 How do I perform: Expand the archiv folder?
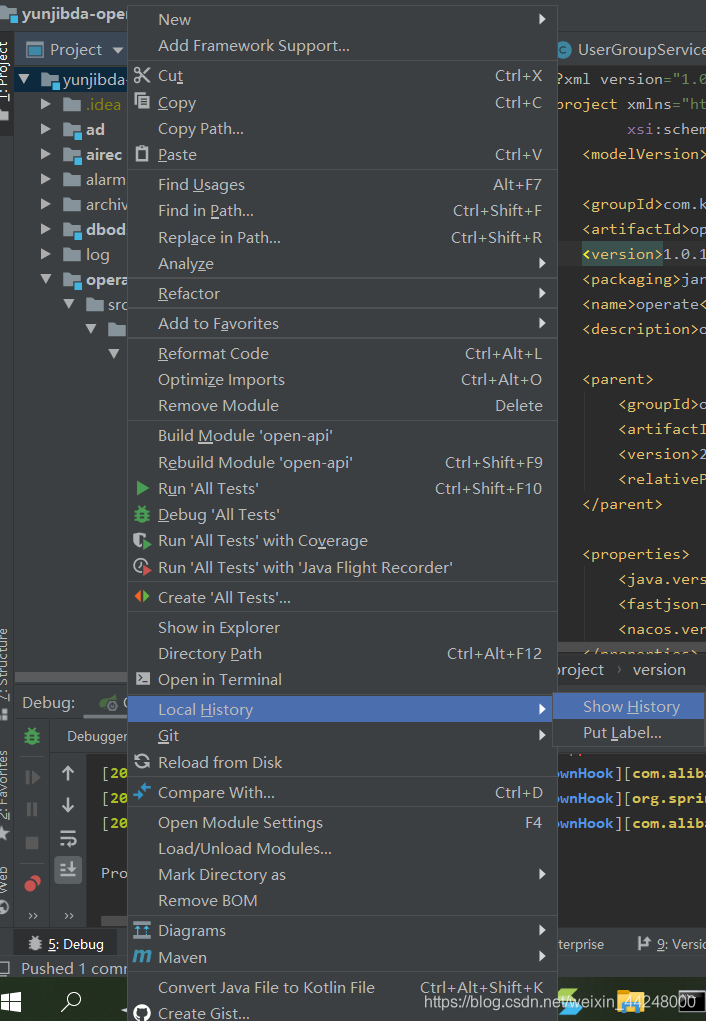pyautogui.click(x=46, y=204)
